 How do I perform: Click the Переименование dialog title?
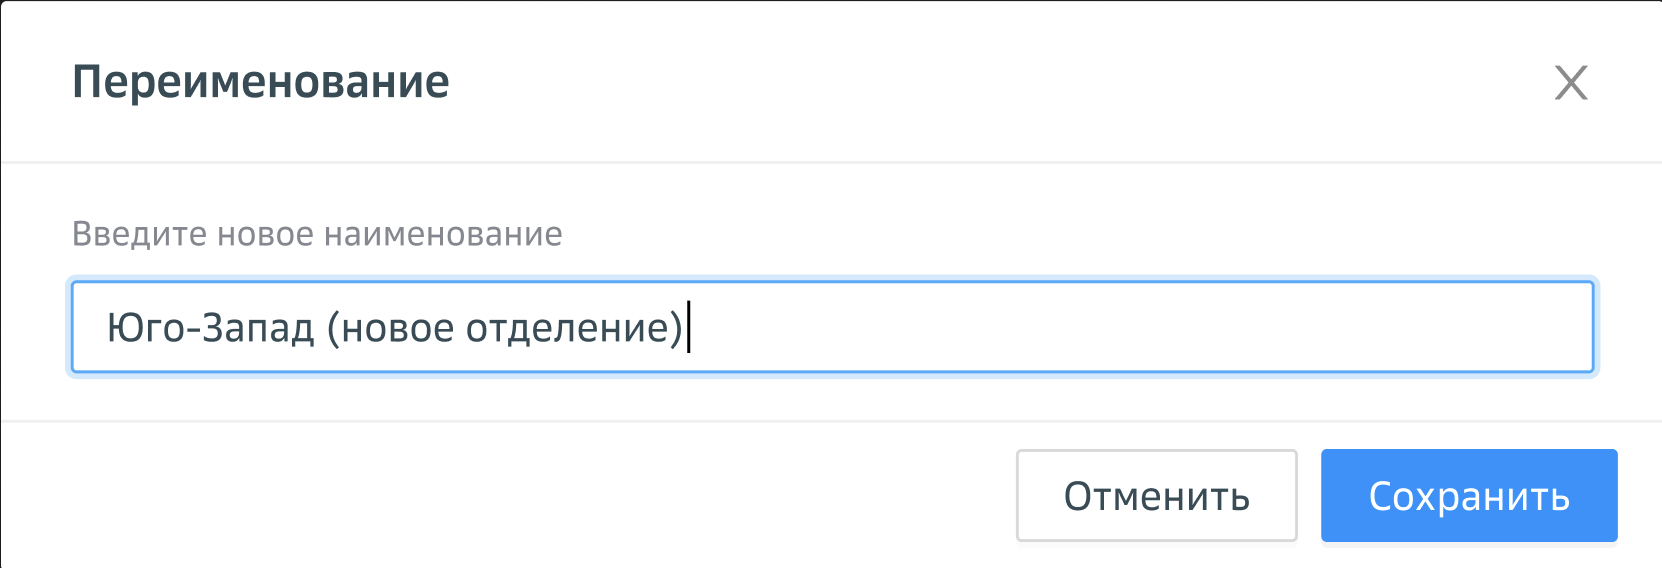click(x=261, y=82)
